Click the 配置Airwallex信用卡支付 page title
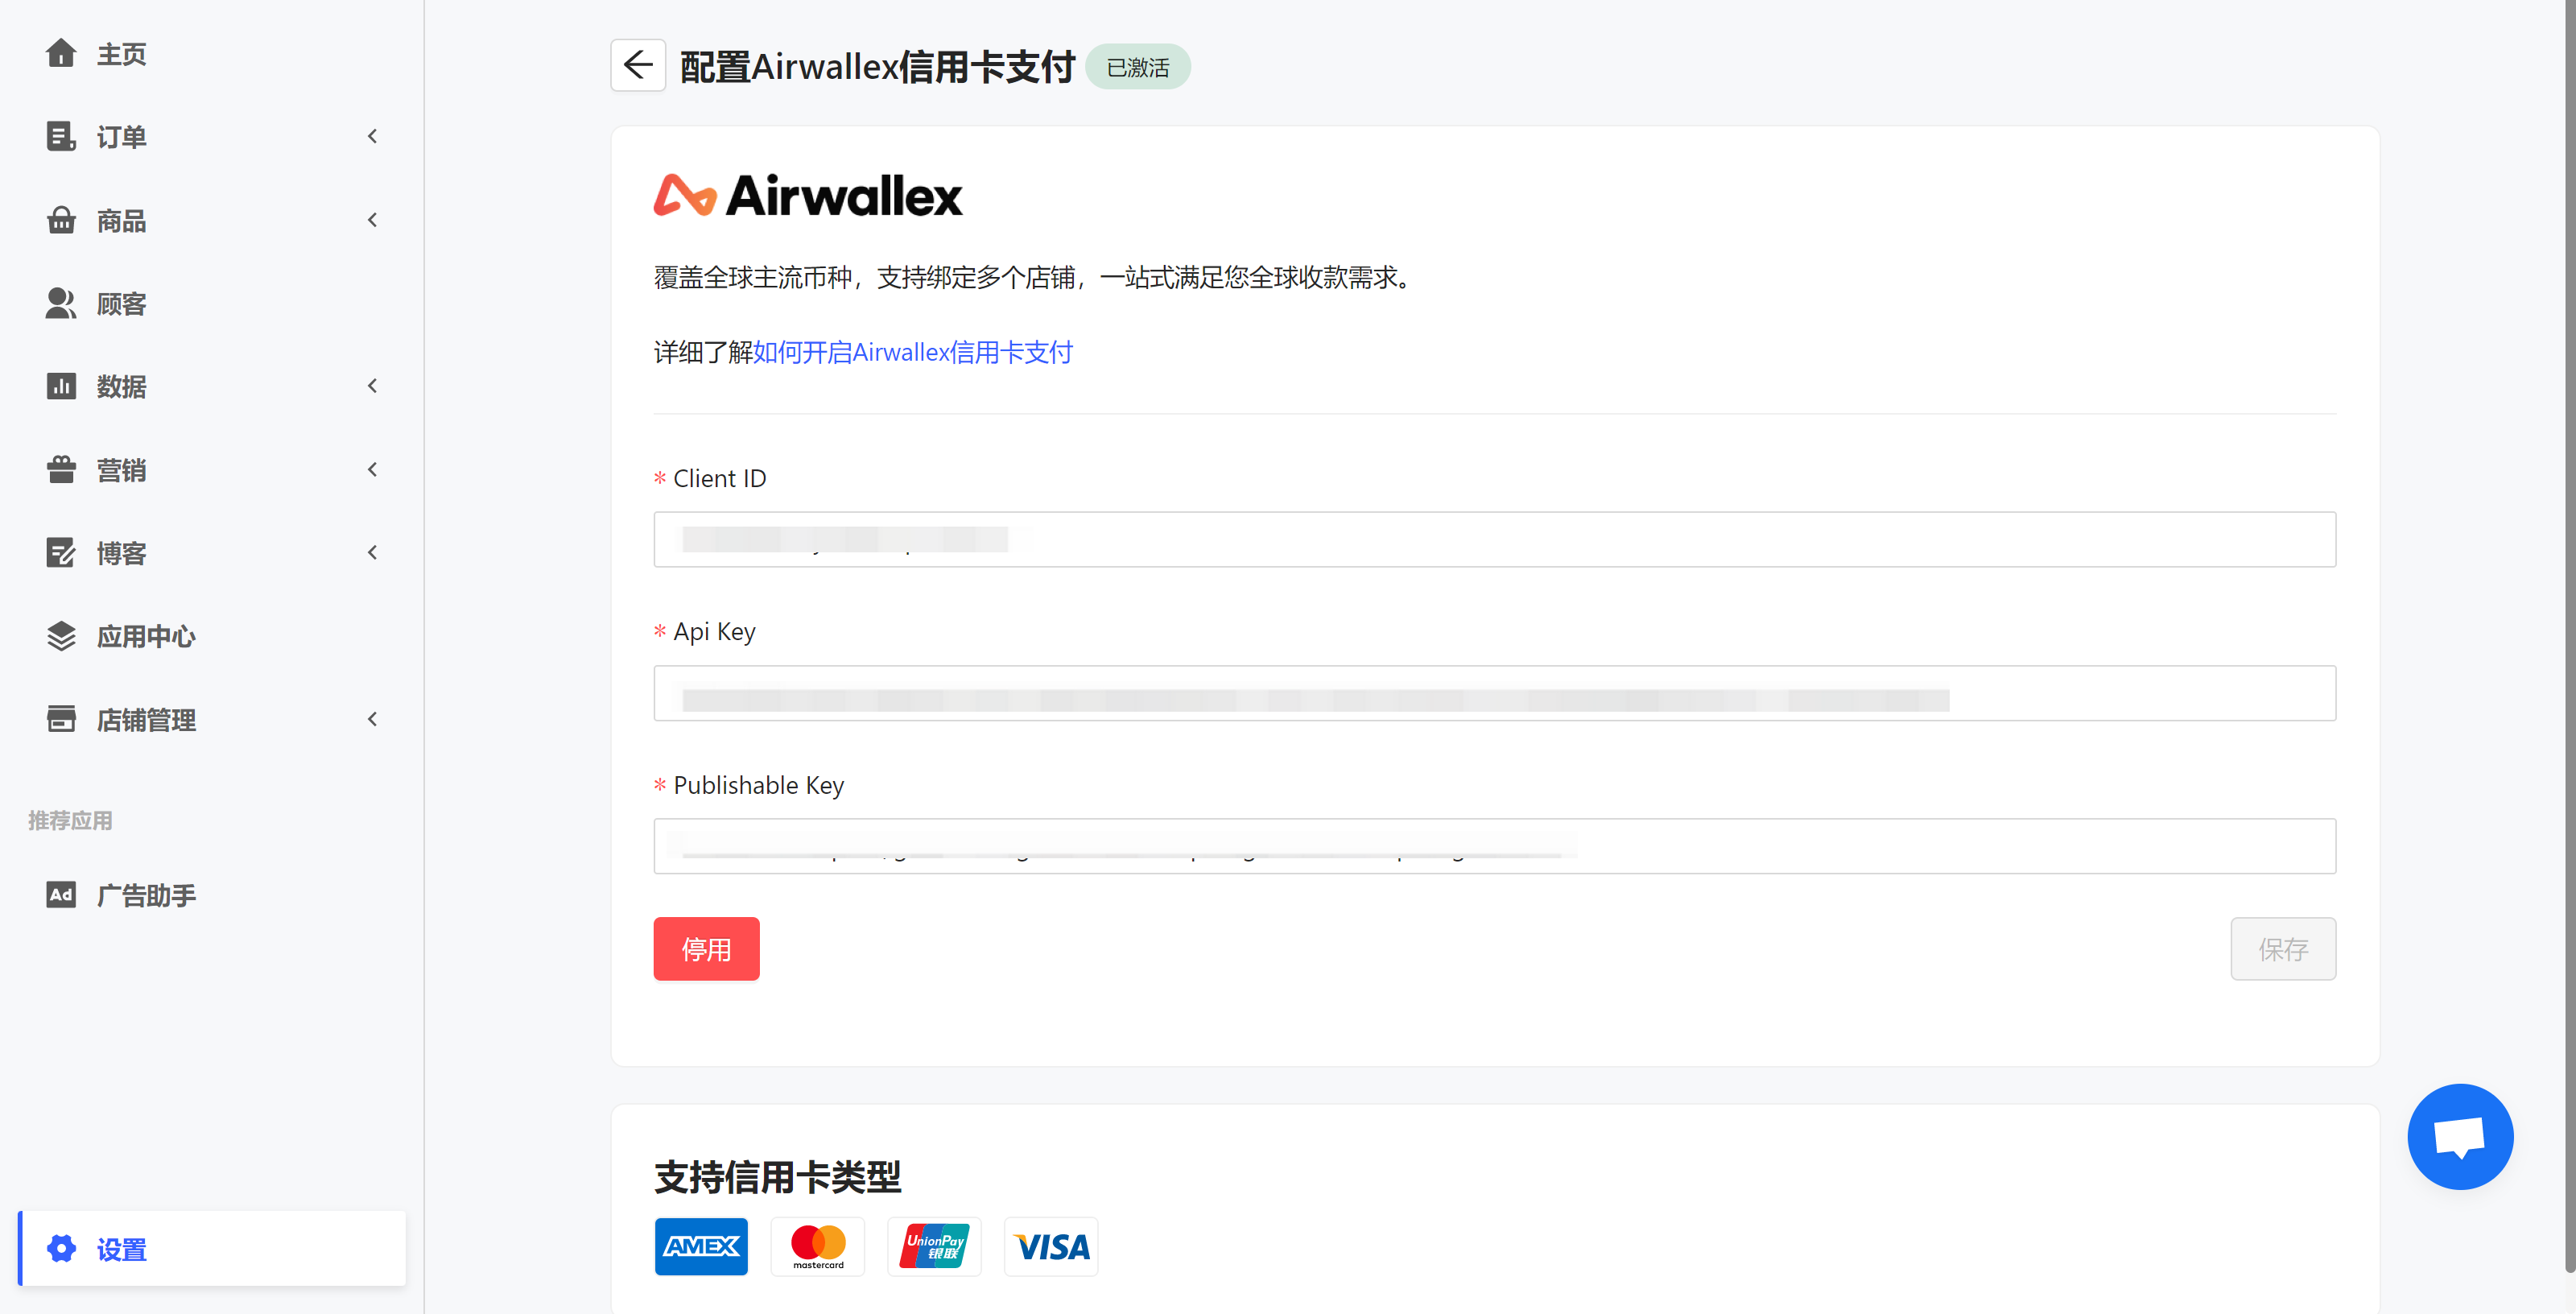 click(877, 67)
